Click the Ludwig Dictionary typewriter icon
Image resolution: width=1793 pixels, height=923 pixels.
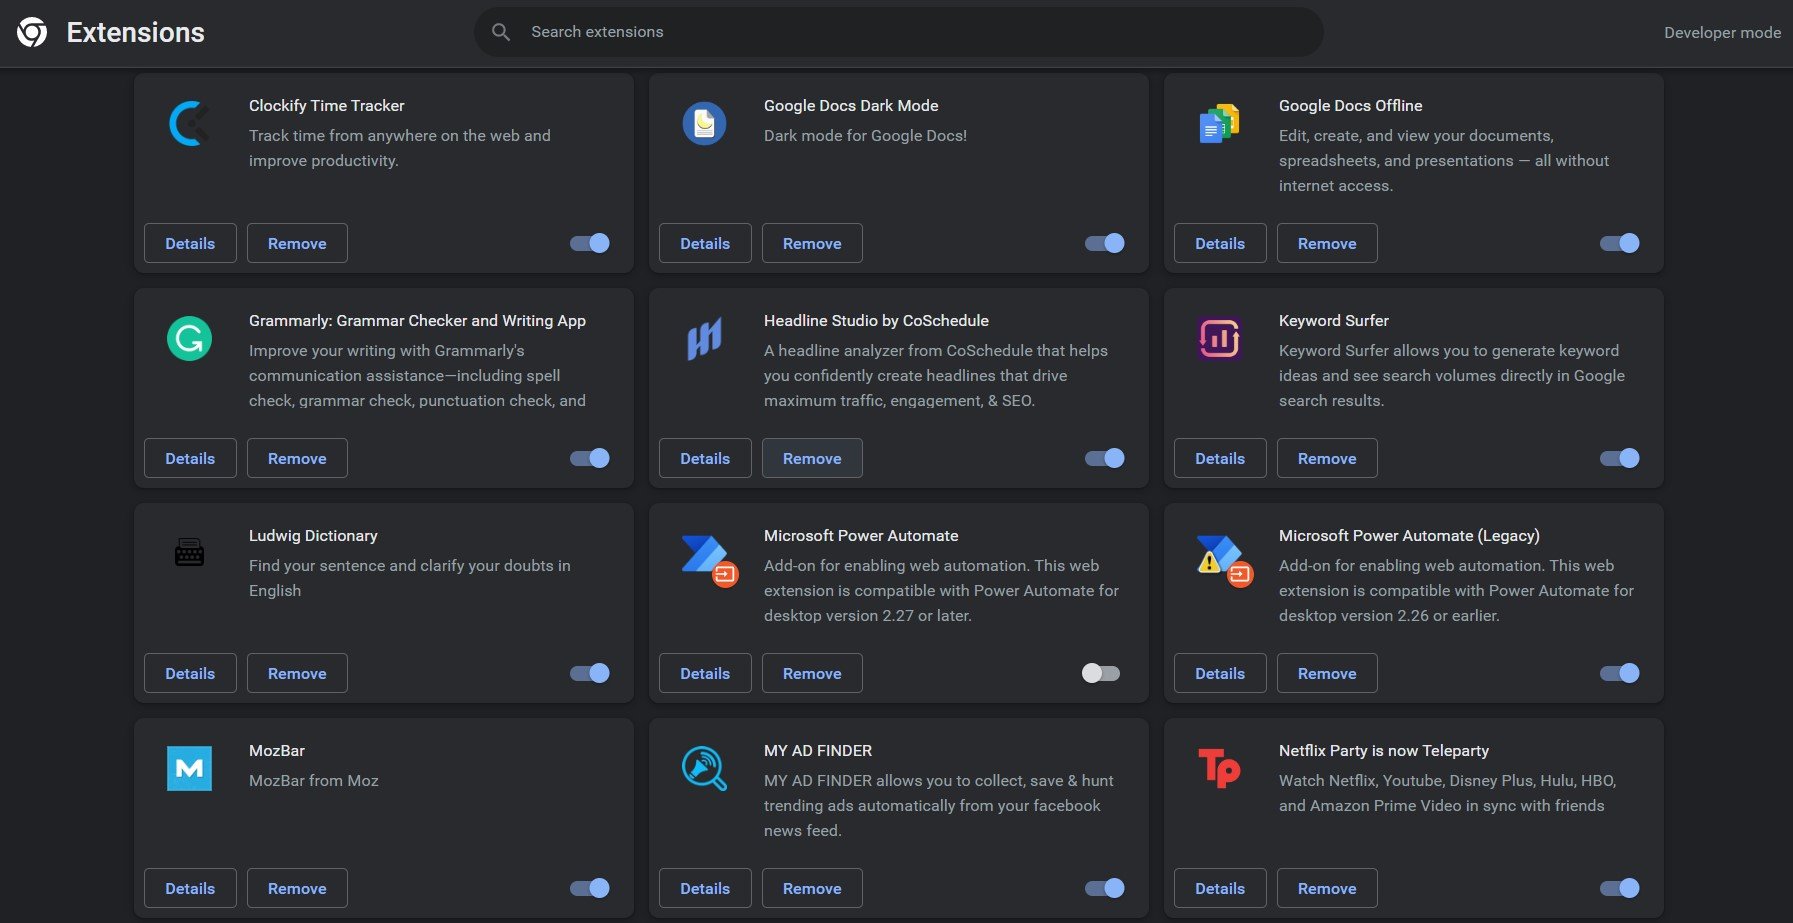tap(189, 552)
